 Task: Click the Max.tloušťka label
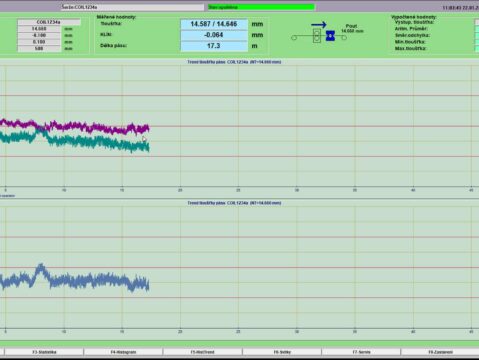411,49
